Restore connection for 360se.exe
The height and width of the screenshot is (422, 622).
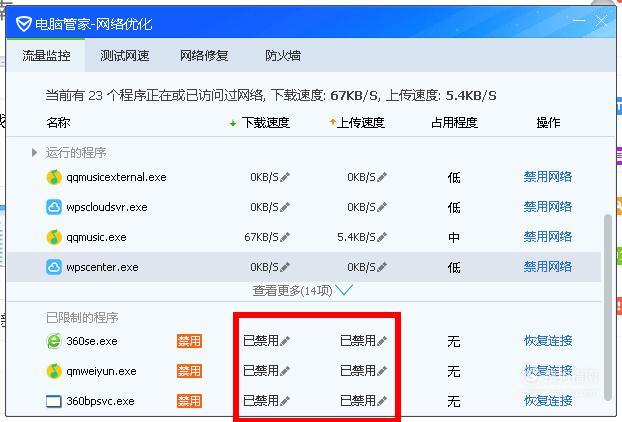click(548, 340)
